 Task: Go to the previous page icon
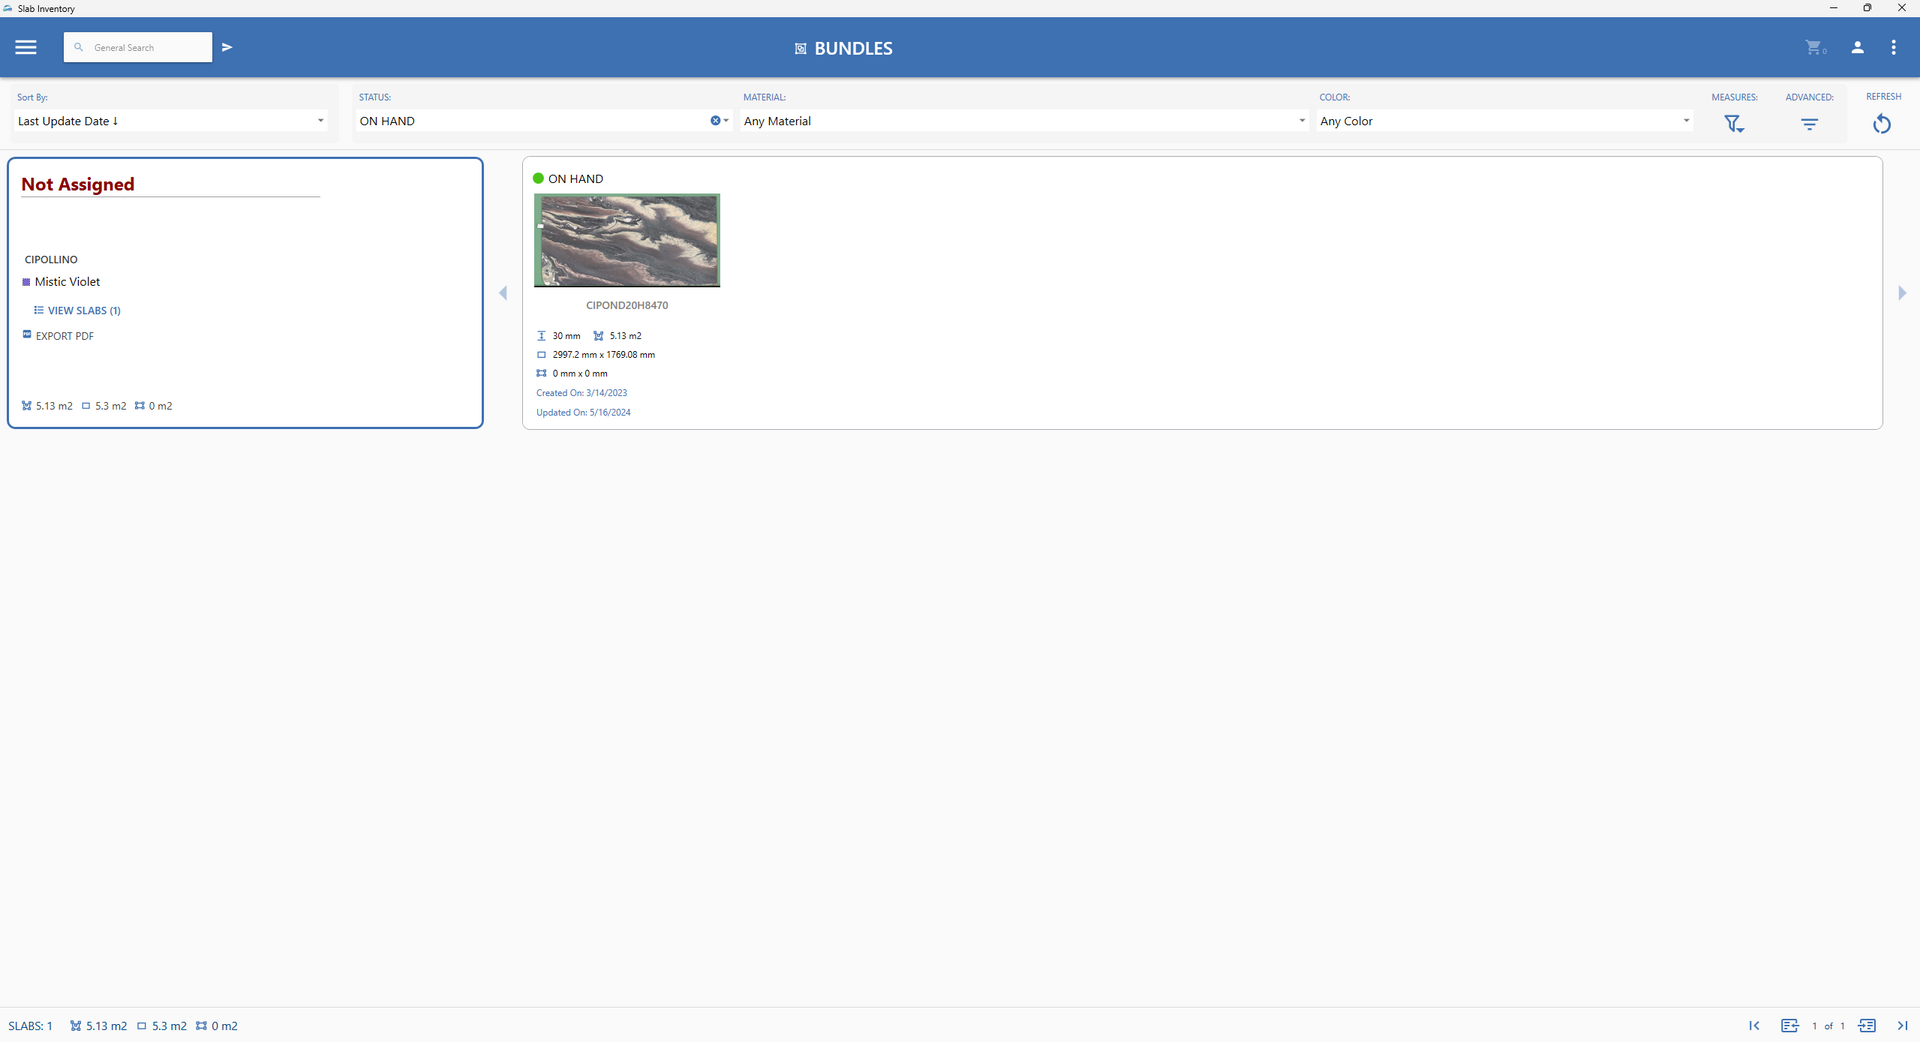(x=1790, y=1026)
